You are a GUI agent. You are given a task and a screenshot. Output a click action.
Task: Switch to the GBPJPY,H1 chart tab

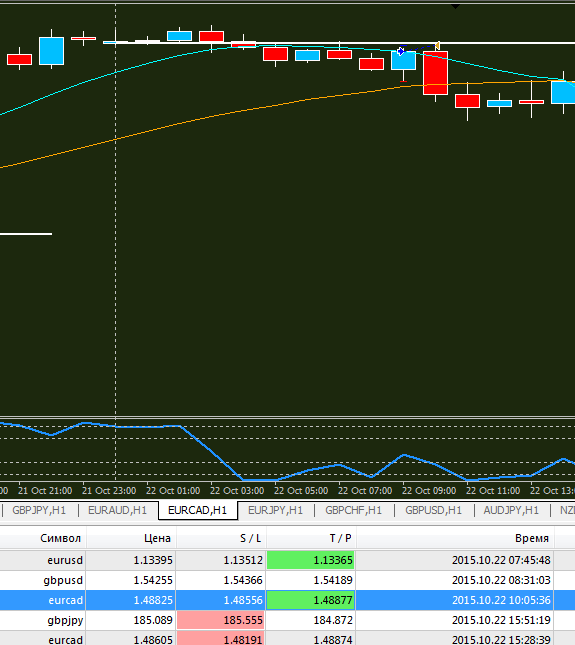[x=39, y=510]
